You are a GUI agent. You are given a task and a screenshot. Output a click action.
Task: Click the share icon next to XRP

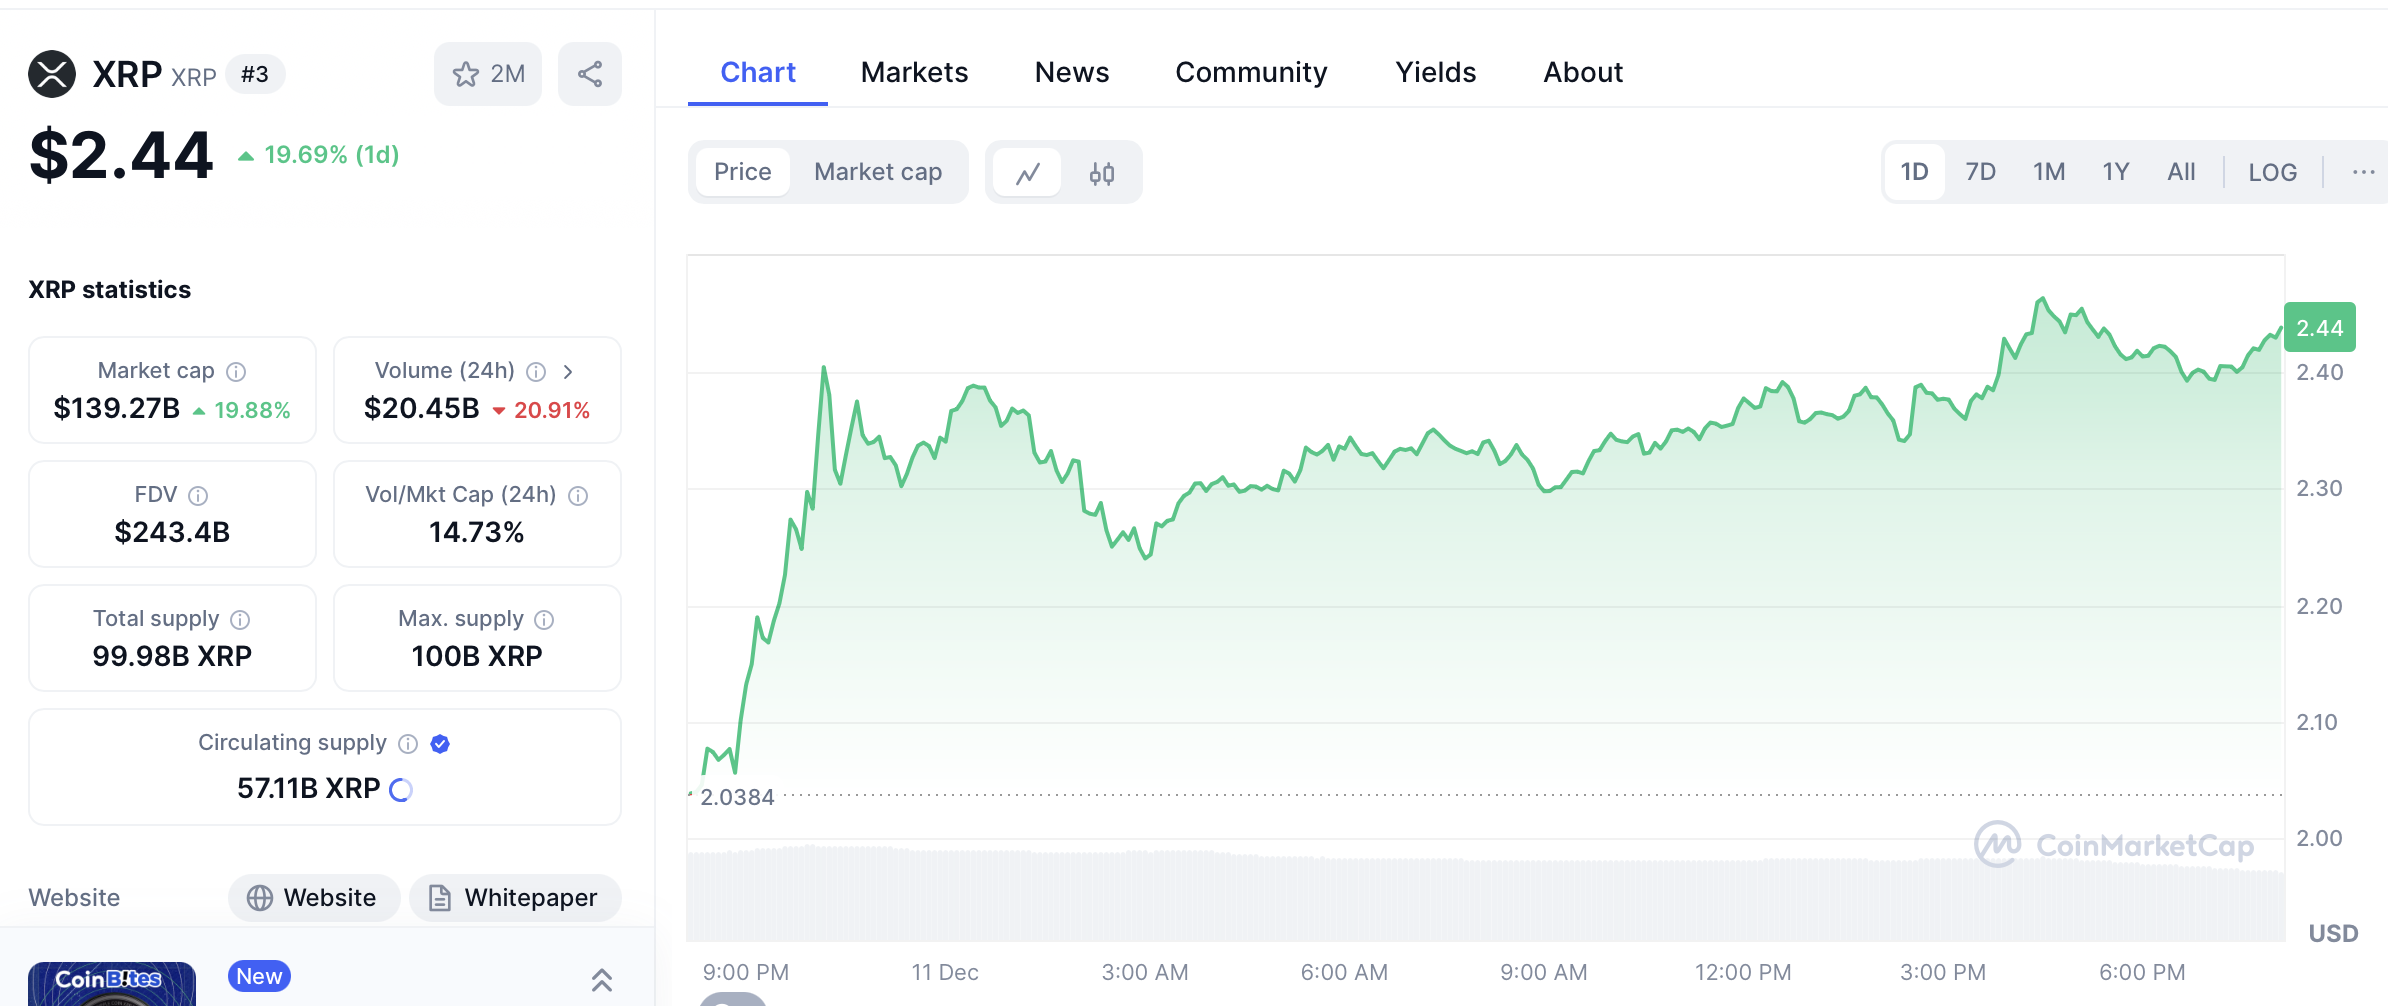590,74
